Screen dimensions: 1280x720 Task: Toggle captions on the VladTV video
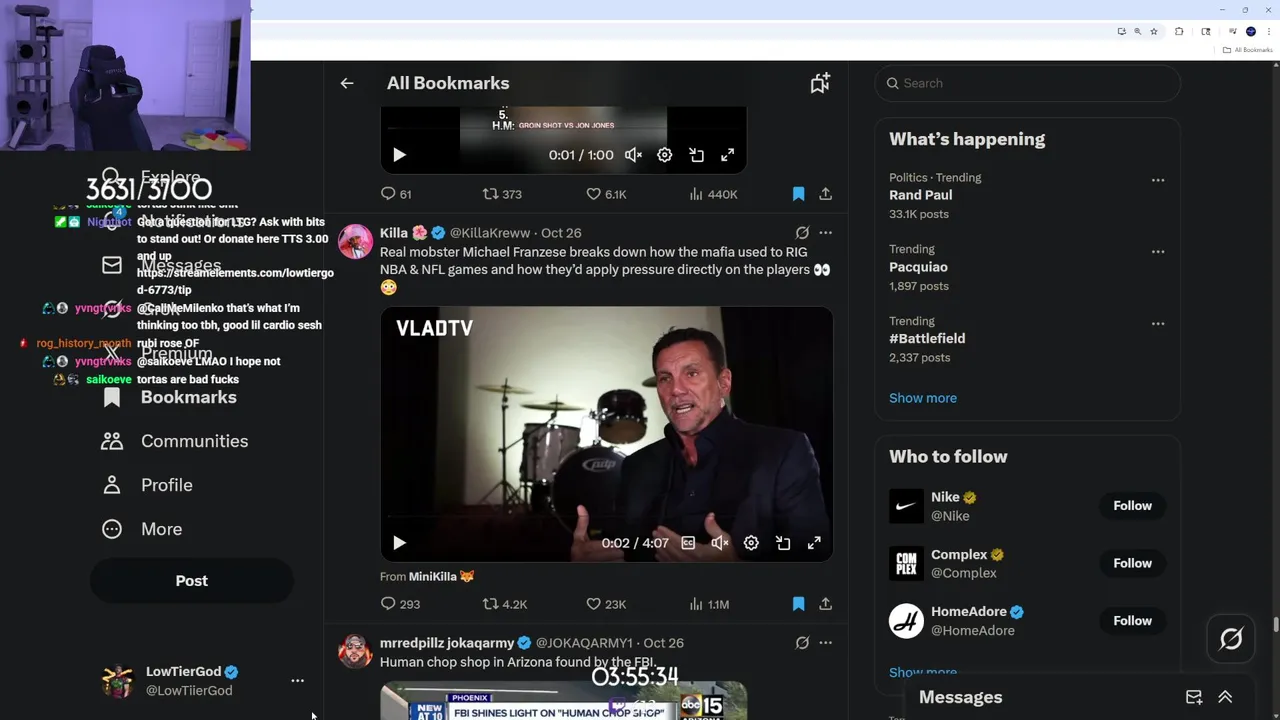[x=688, y=543]
